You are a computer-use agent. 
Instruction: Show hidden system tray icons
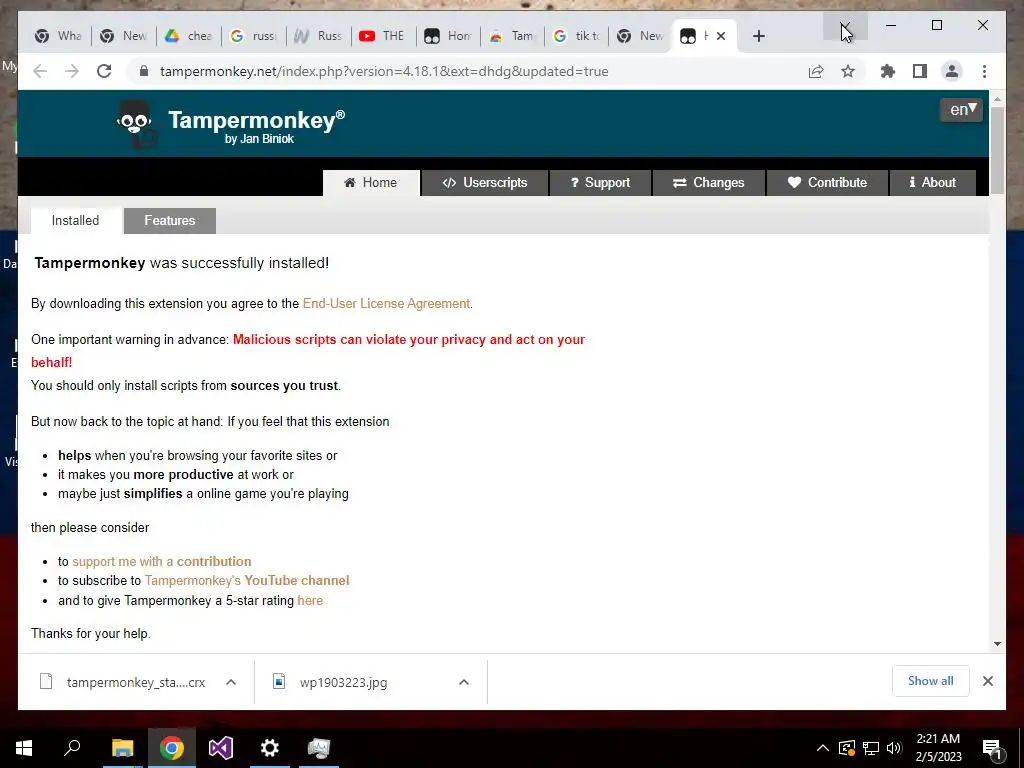[x=823, y=748]
